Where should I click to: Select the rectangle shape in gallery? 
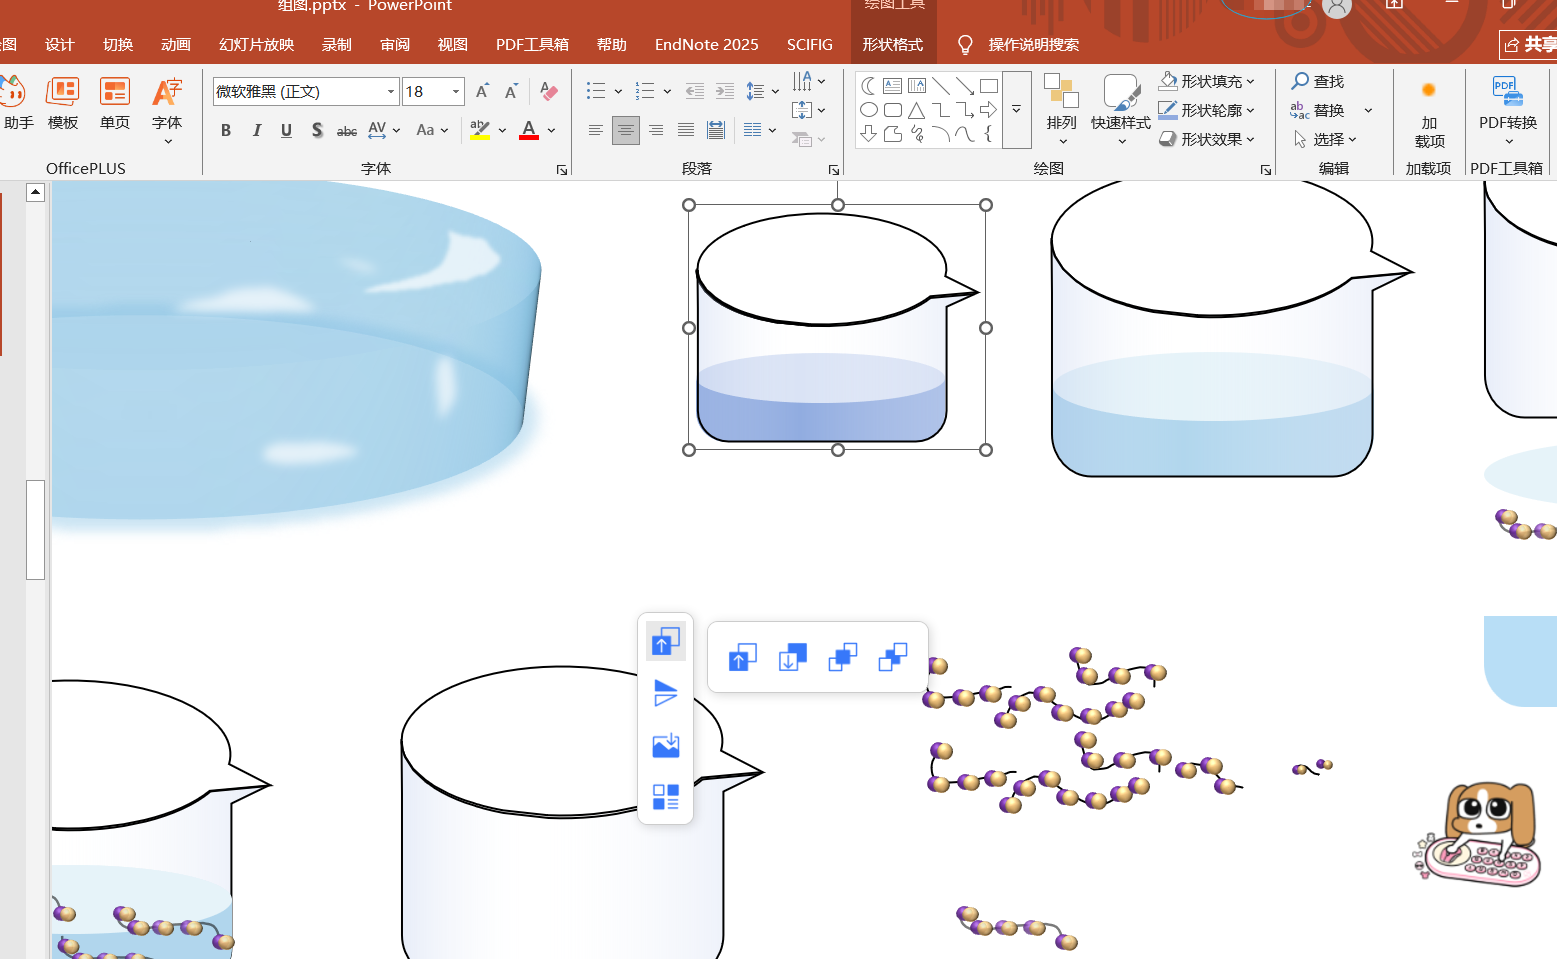click(x=989, y=86)
